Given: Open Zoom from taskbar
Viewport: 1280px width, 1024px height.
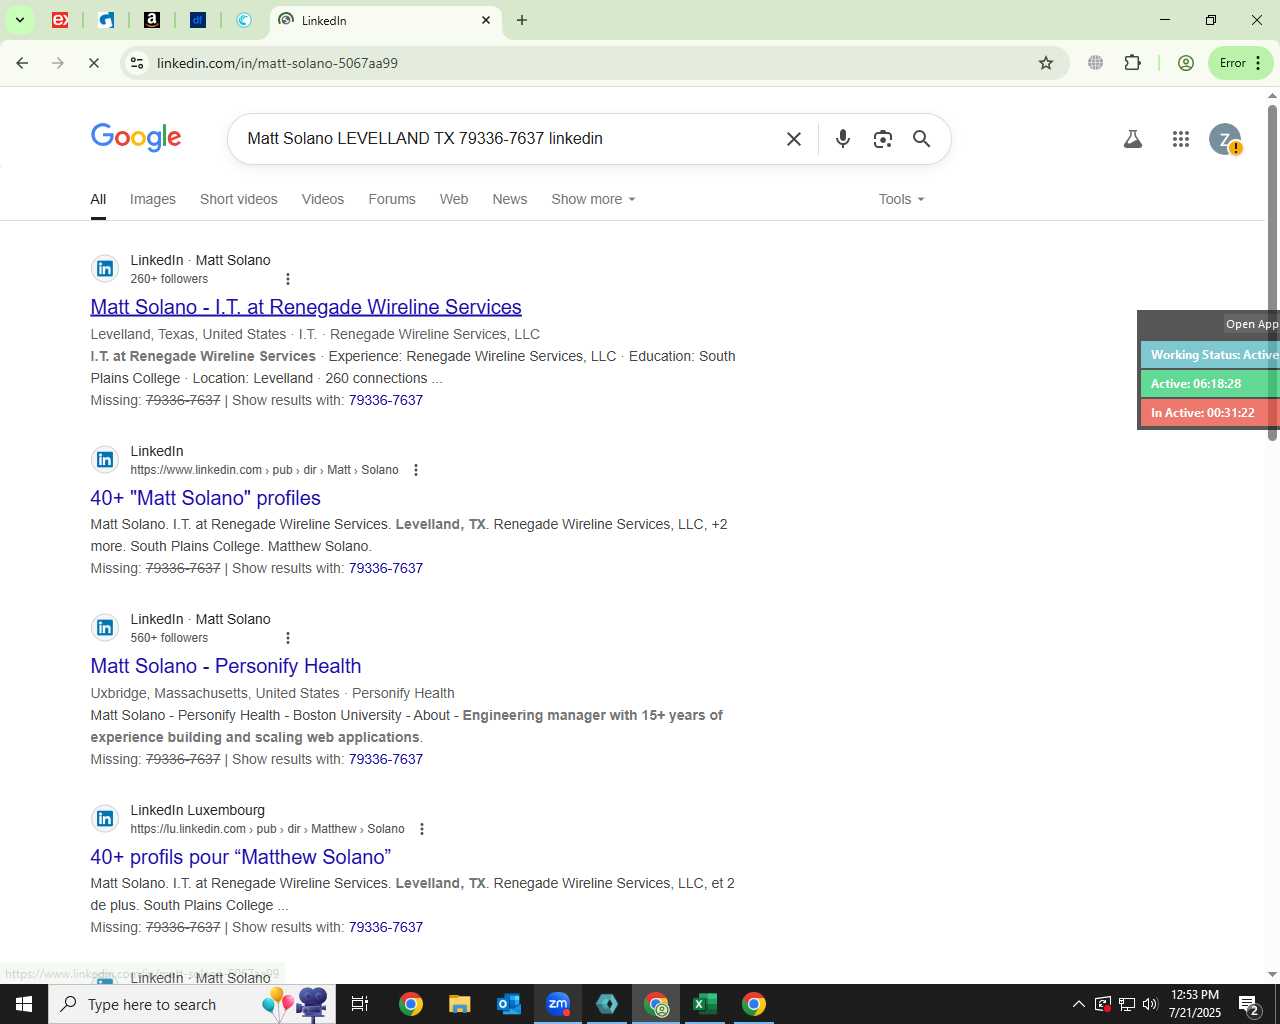Looking at the screenshot, I should (557, 1004).
